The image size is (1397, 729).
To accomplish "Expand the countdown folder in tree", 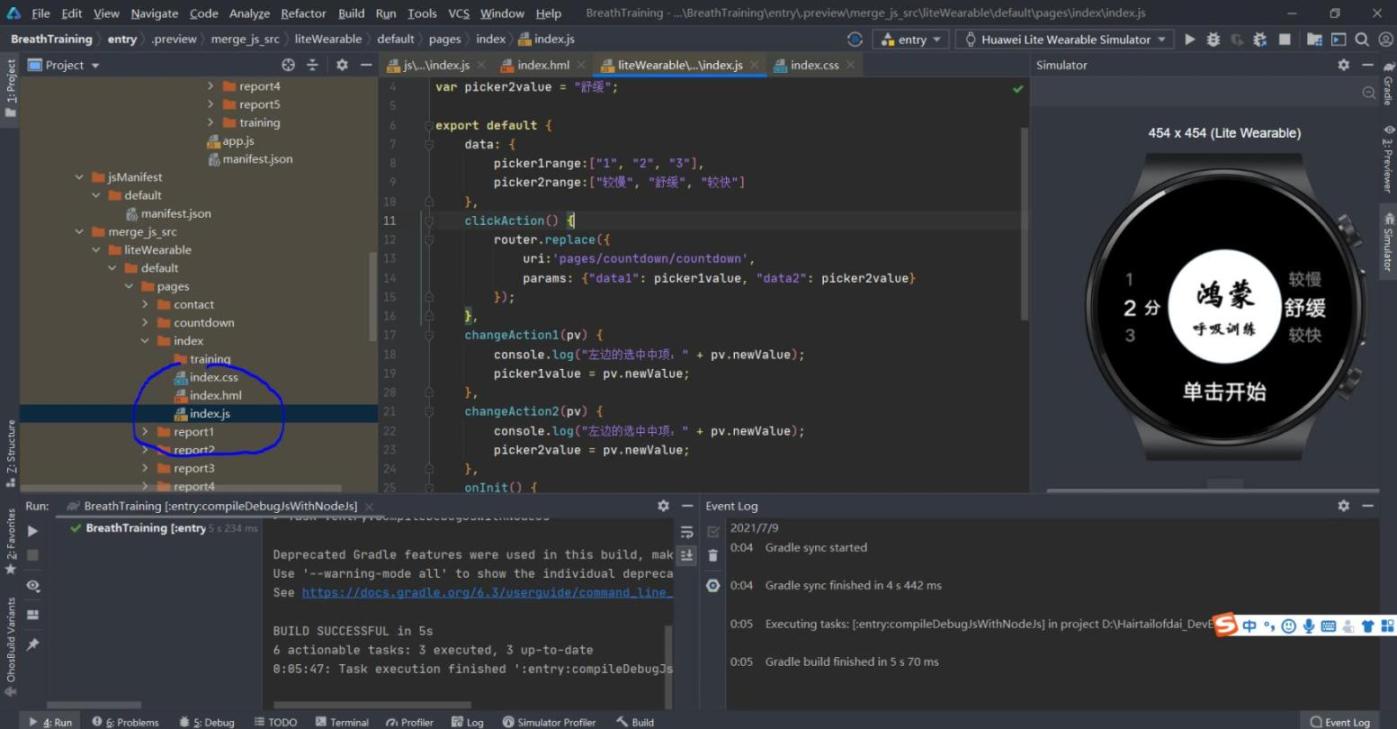I will point(146,323).
